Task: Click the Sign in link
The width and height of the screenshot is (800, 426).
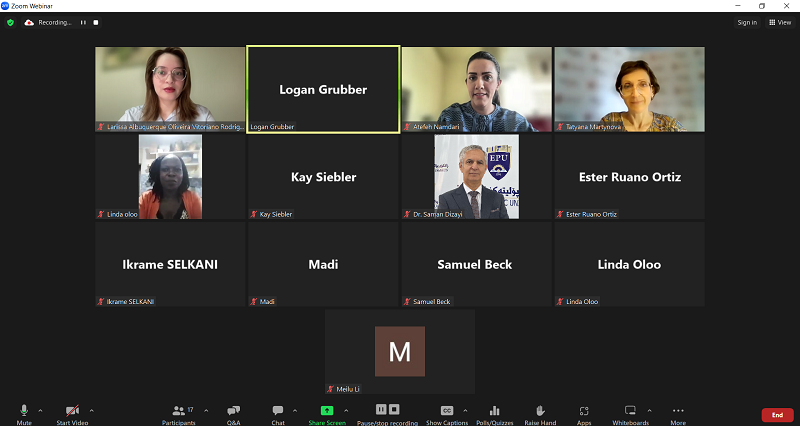Action: pos(747,22)
